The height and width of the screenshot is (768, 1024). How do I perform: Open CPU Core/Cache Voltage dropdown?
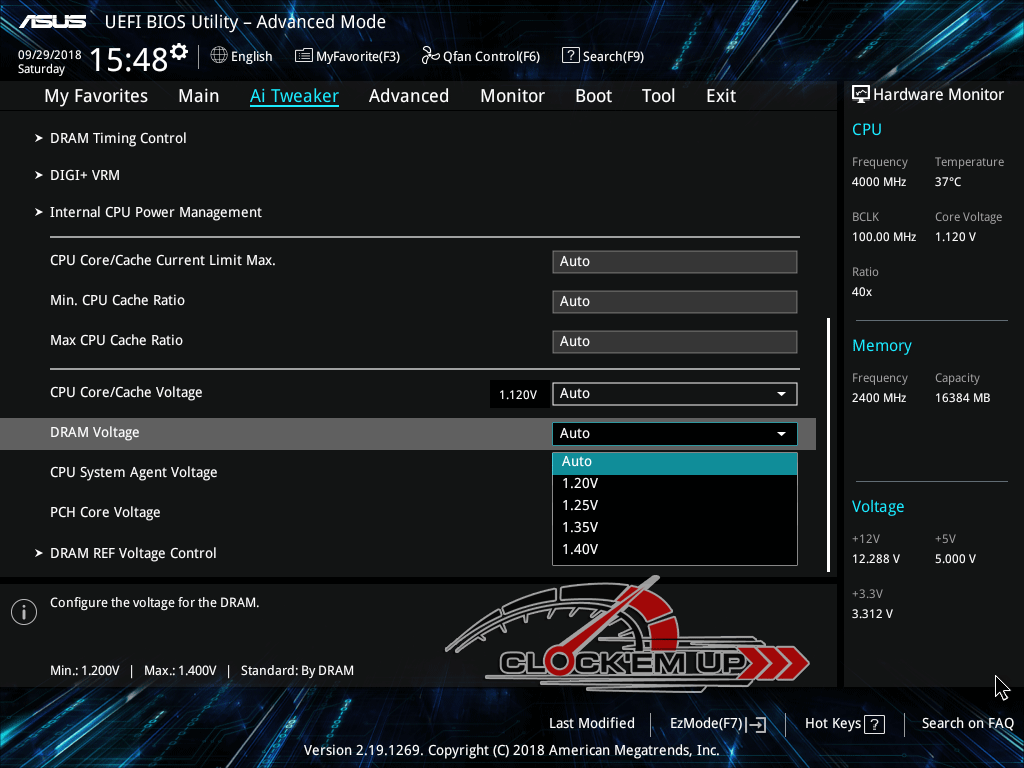tap(674, 394)
